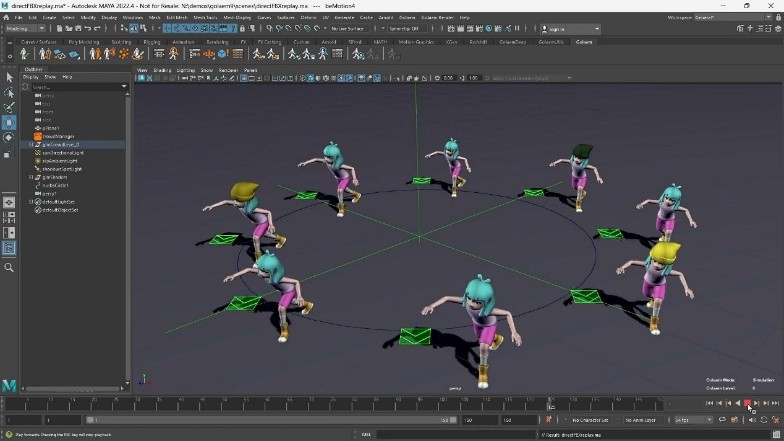Select sunDirectionalLight in the Outliner
The image size is (784, 441).
click(x=63, y=152)
